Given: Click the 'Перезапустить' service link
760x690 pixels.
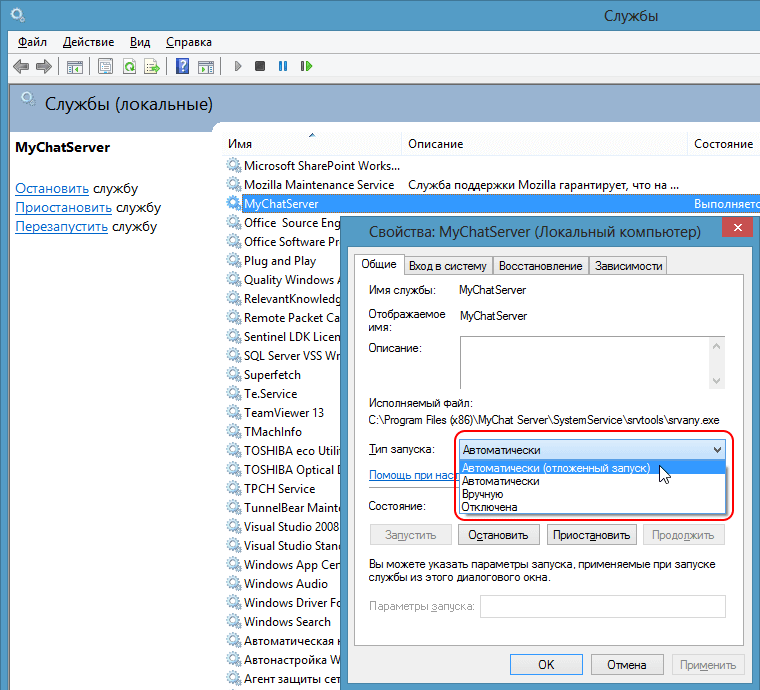Looking at the screenshot, I should point(61,227).
